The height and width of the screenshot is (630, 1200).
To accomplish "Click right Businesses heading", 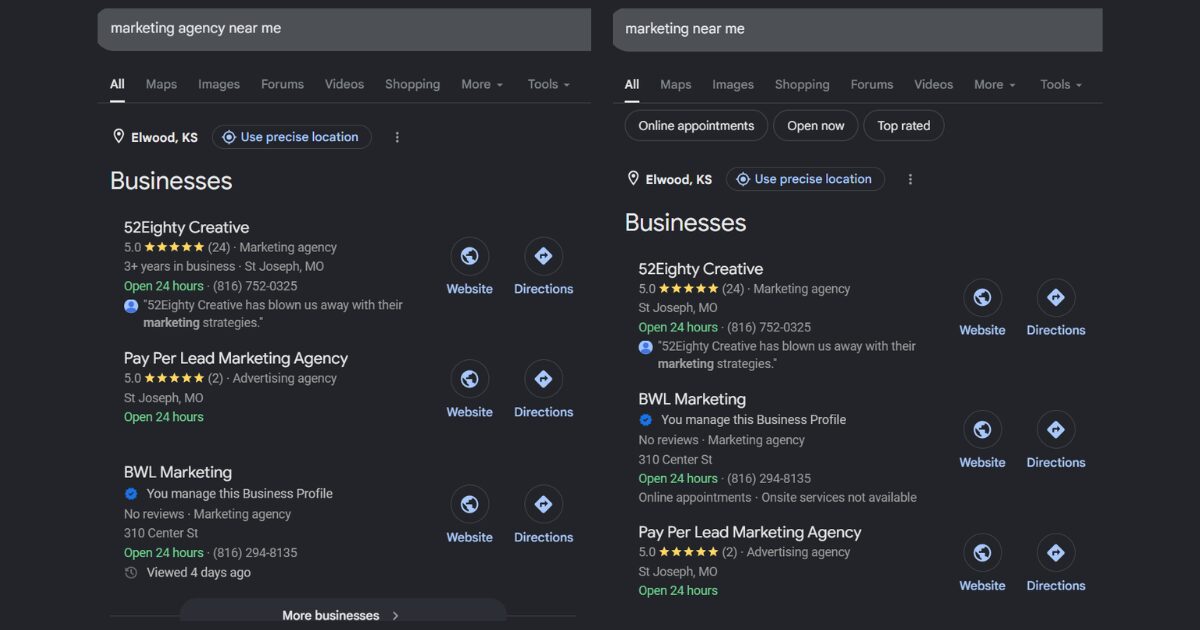I will 686,223.
